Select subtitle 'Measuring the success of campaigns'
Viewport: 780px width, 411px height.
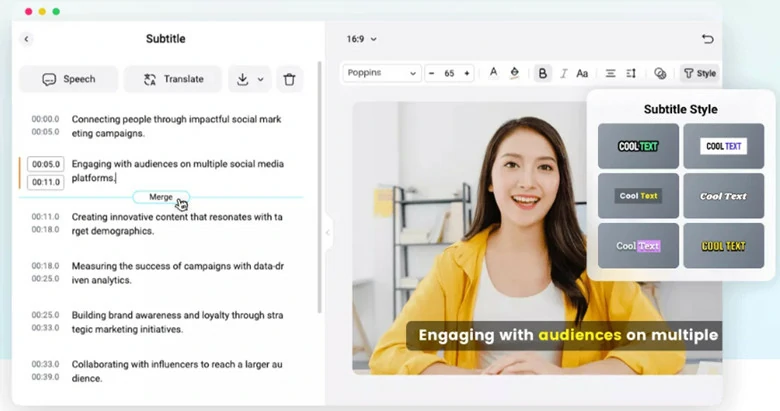[178, 273]
